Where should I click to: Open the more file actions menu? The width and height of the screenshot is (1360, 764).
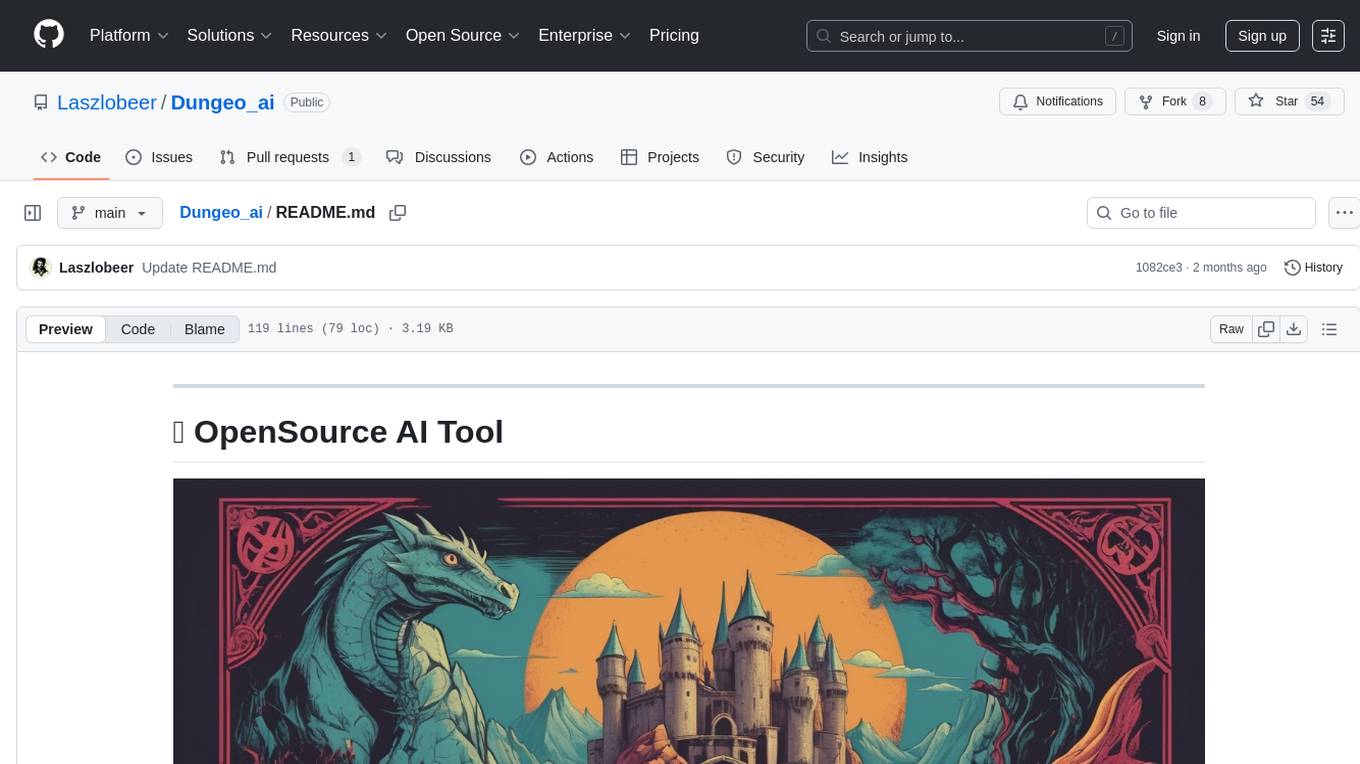click(1345, 213)
